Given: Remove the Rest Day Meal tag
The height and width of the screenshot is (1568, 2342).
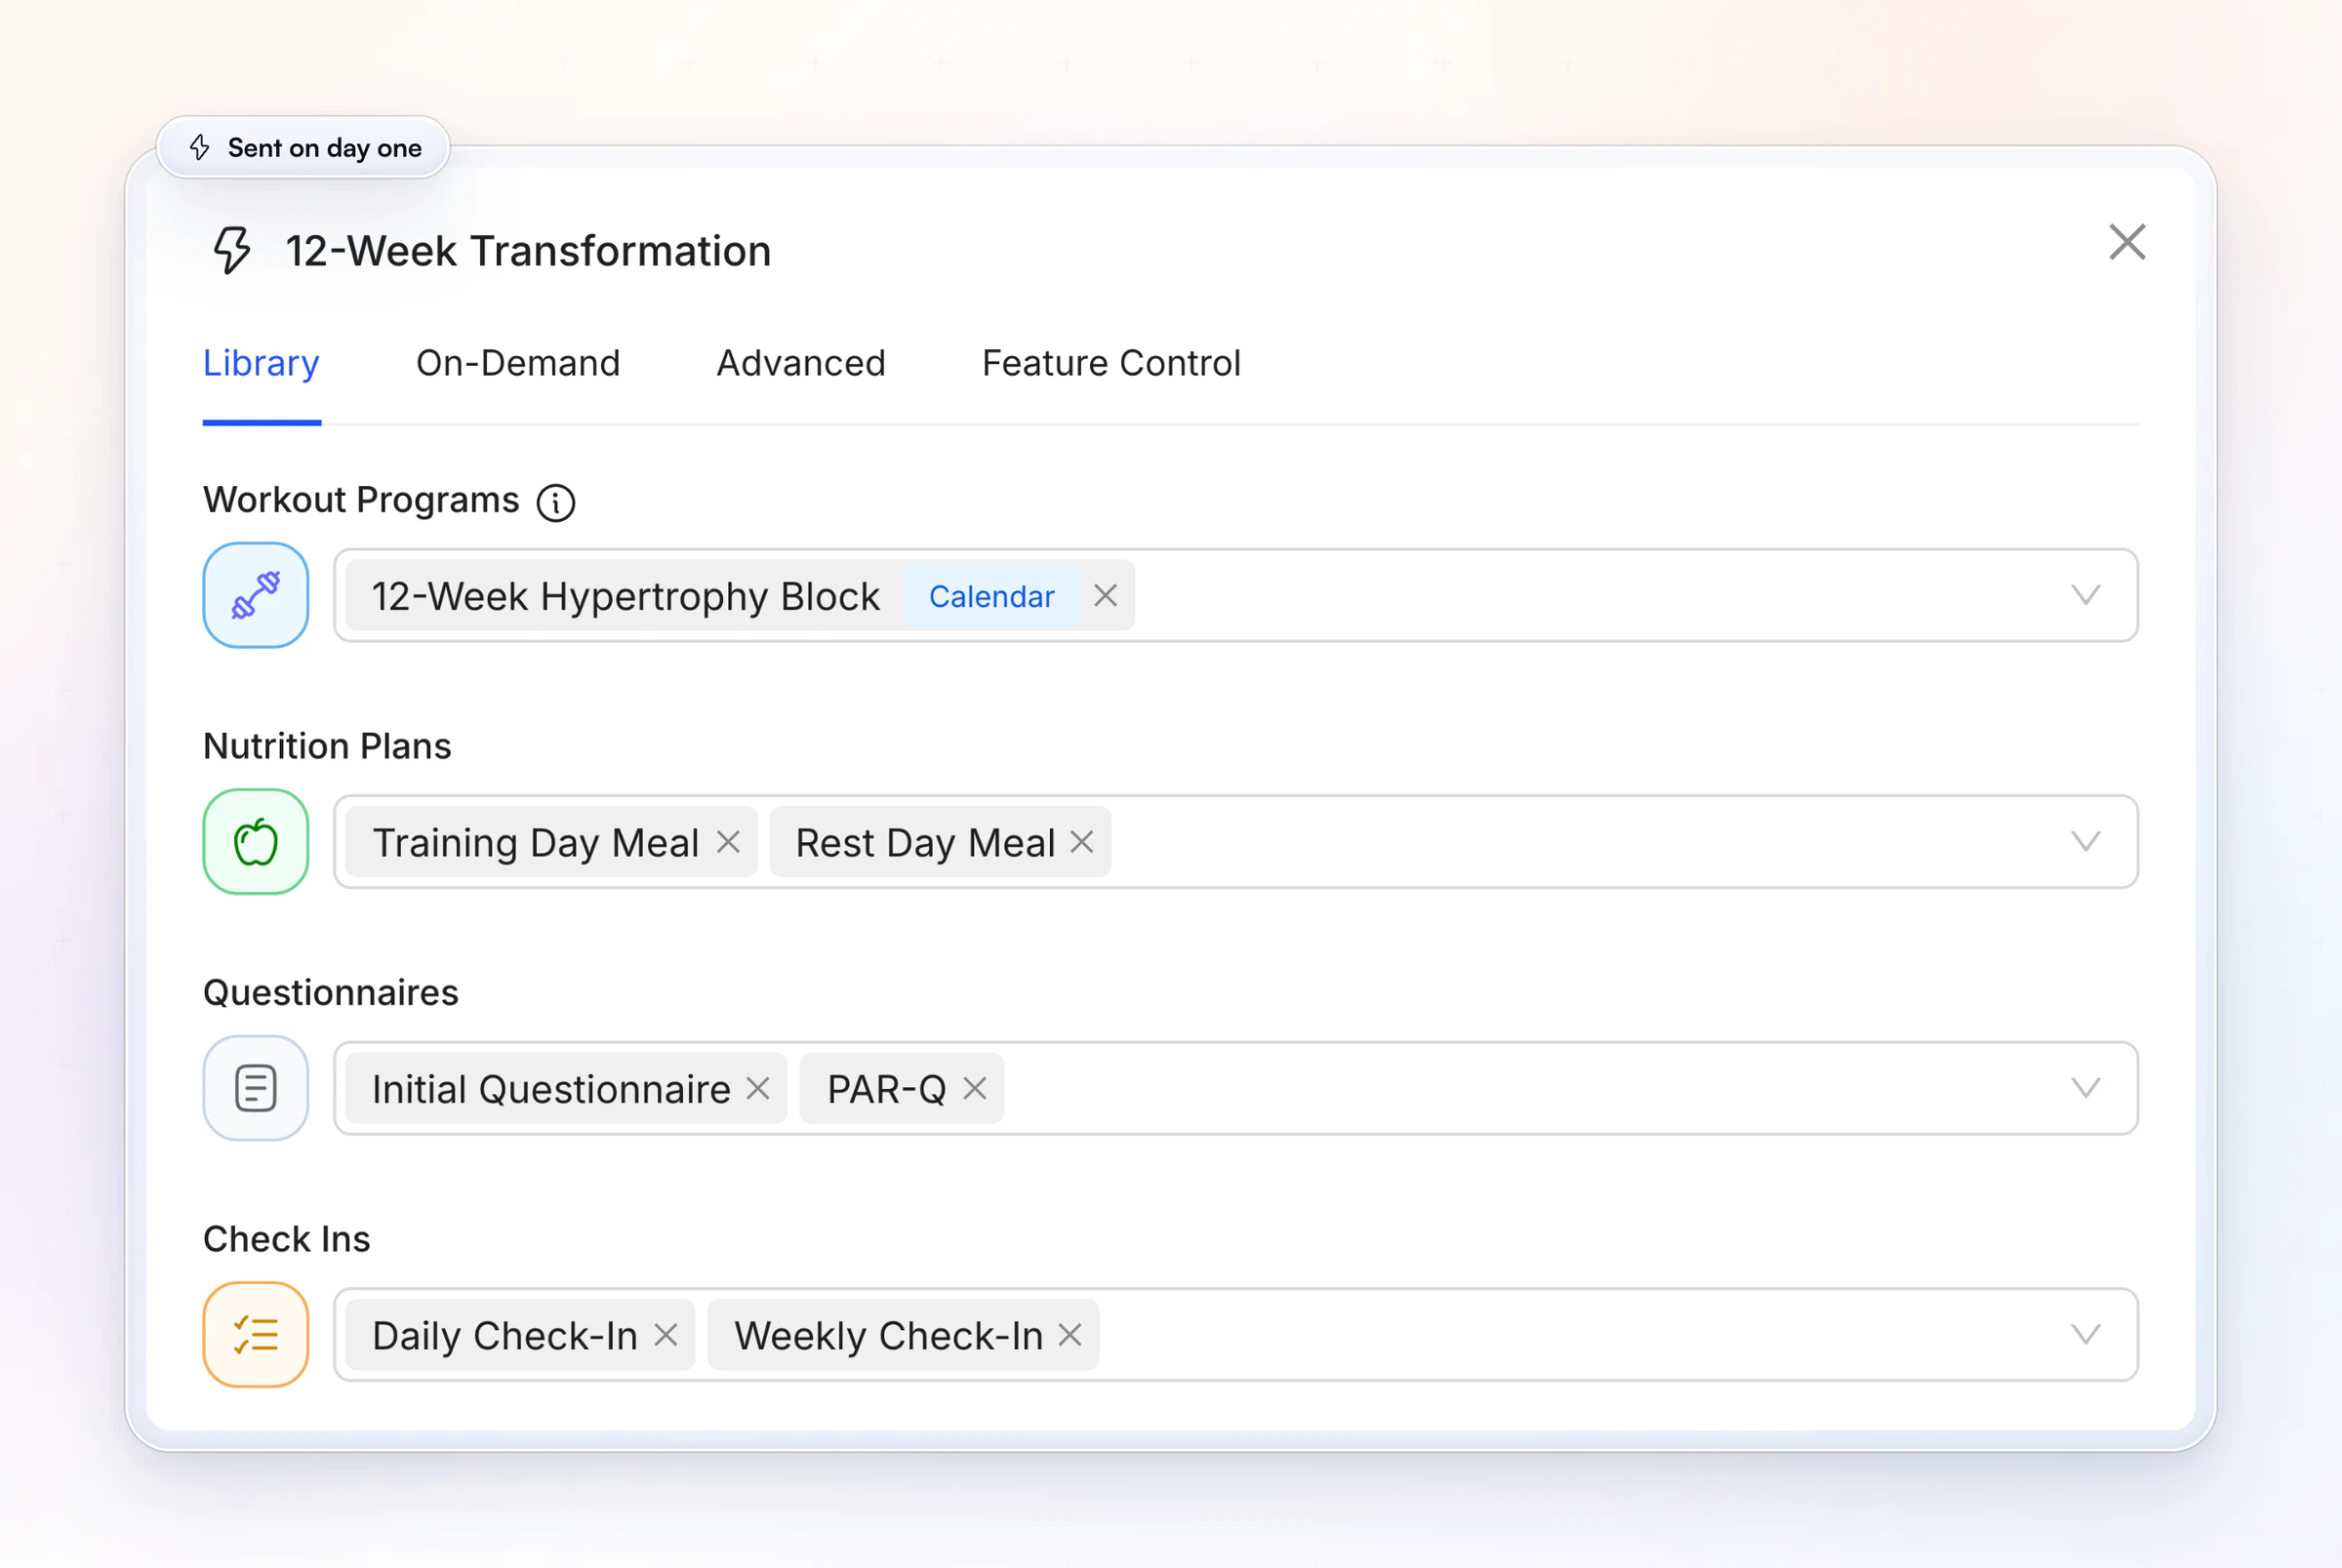Looking at the screenshot, I should tap(1081, 842).
